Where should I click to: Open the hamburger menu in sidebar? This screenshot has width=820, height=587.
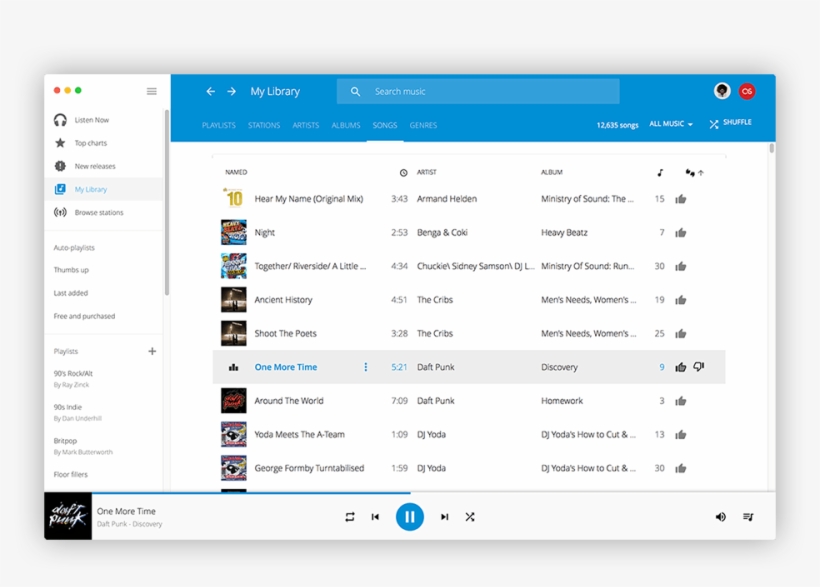[x=152, y=92]
